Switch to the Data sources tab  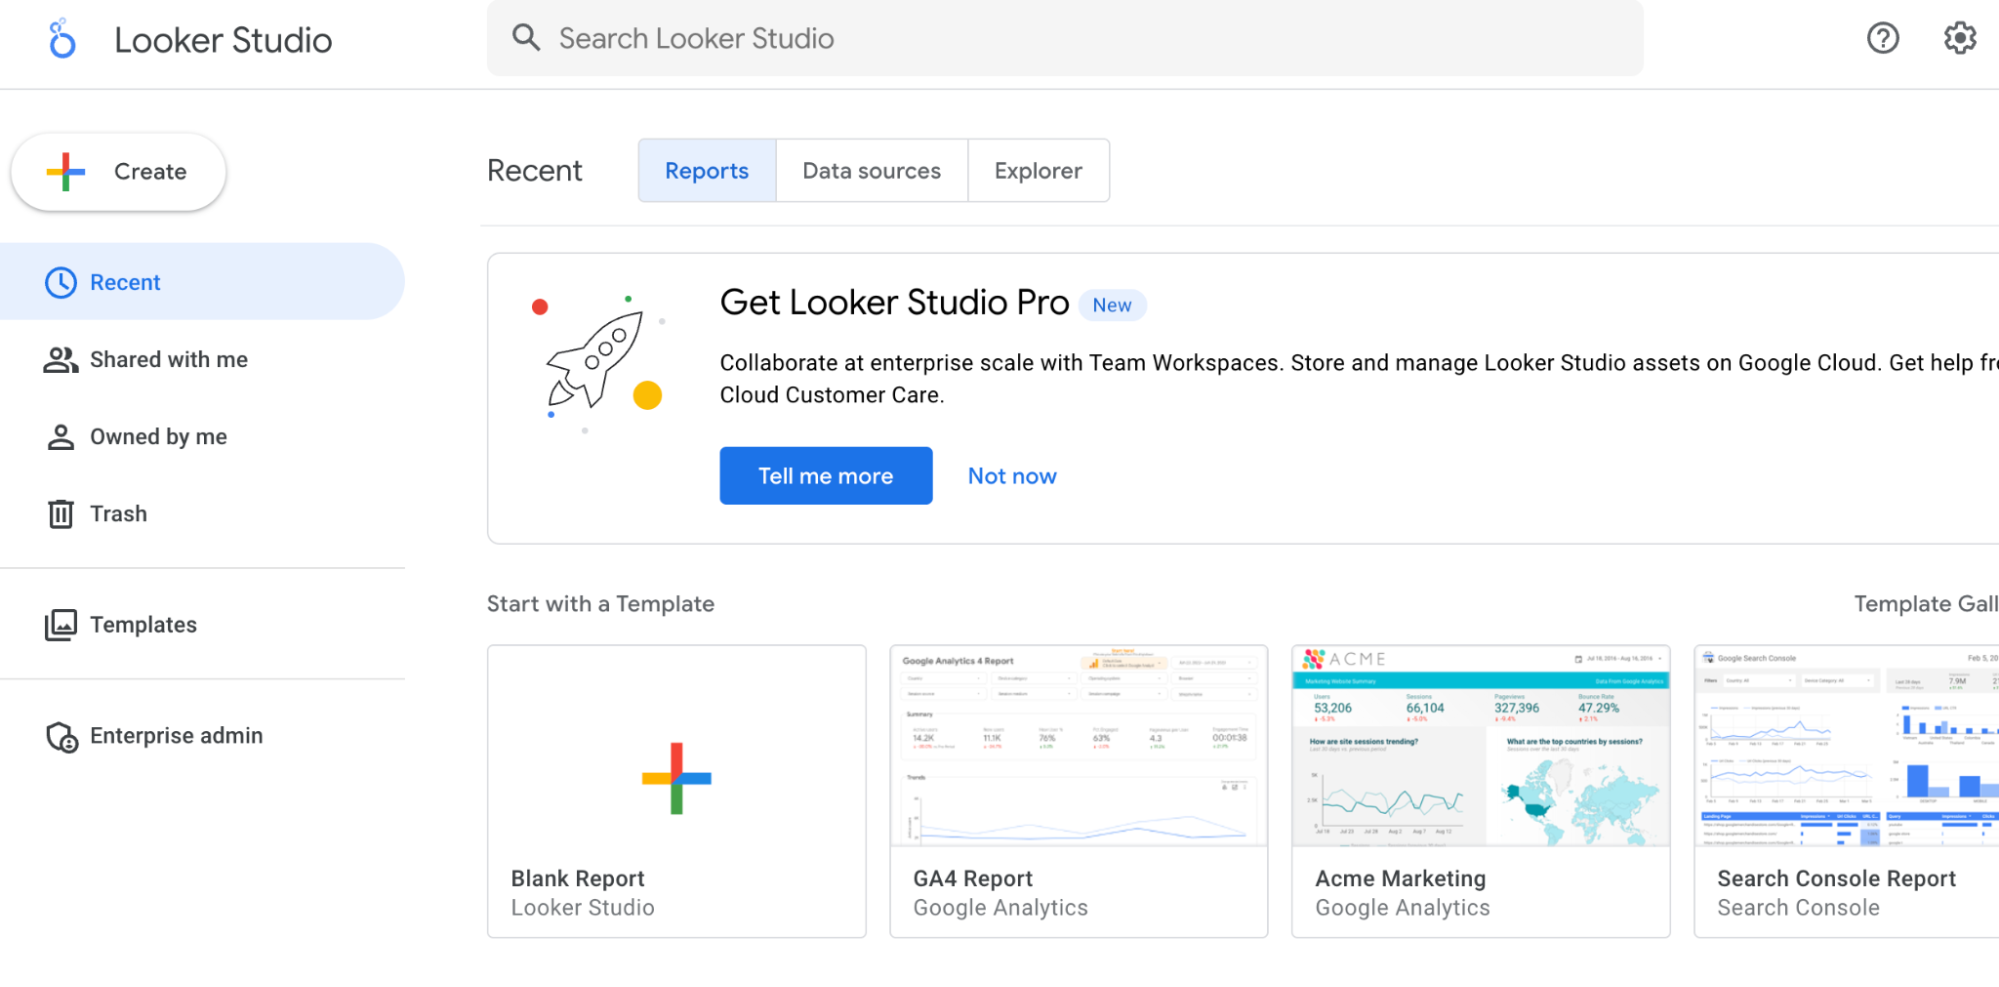[x=871, y=170]
